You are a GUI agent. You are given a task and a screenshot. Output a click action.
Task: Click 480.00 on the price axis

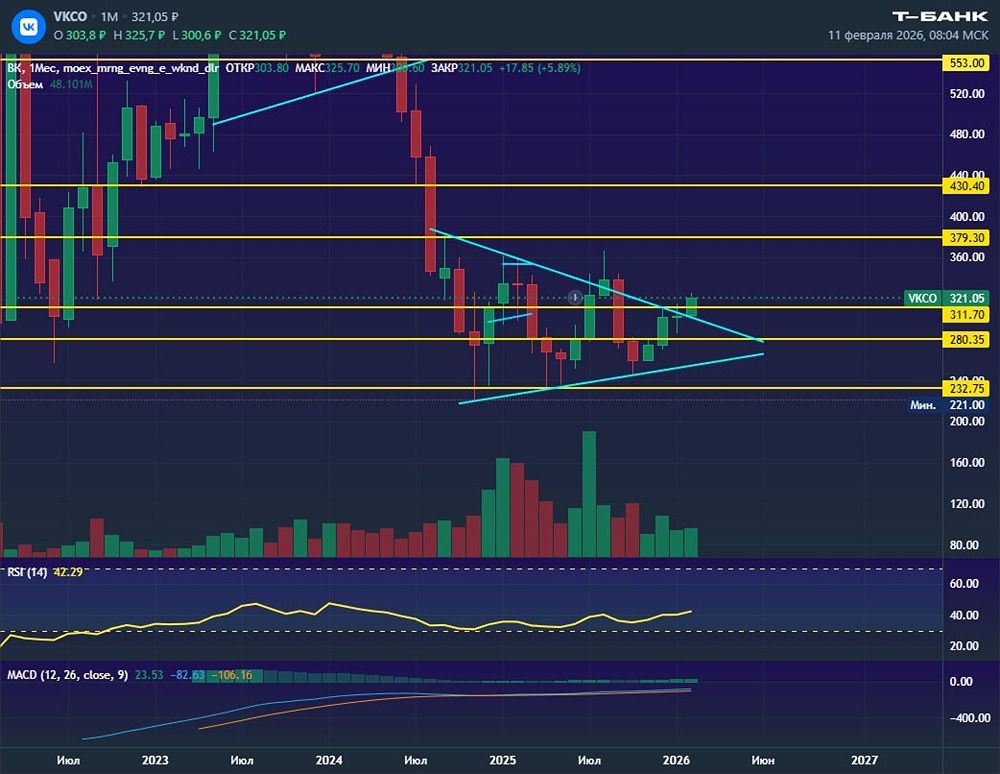coord(967,135)
